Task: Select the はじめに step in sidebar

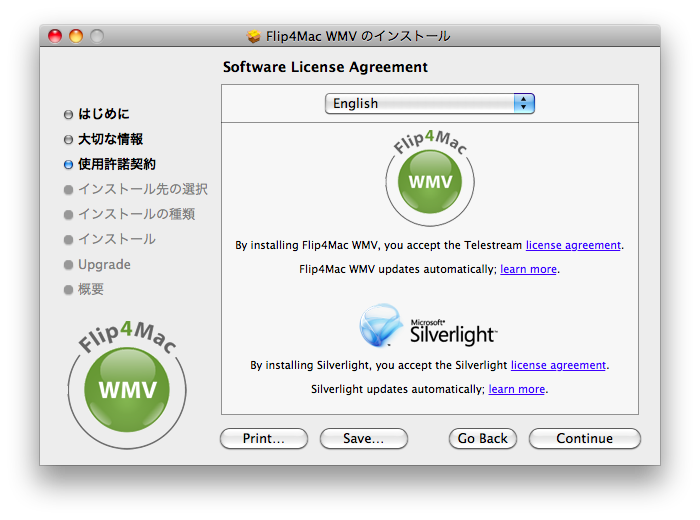Action: 104,114
